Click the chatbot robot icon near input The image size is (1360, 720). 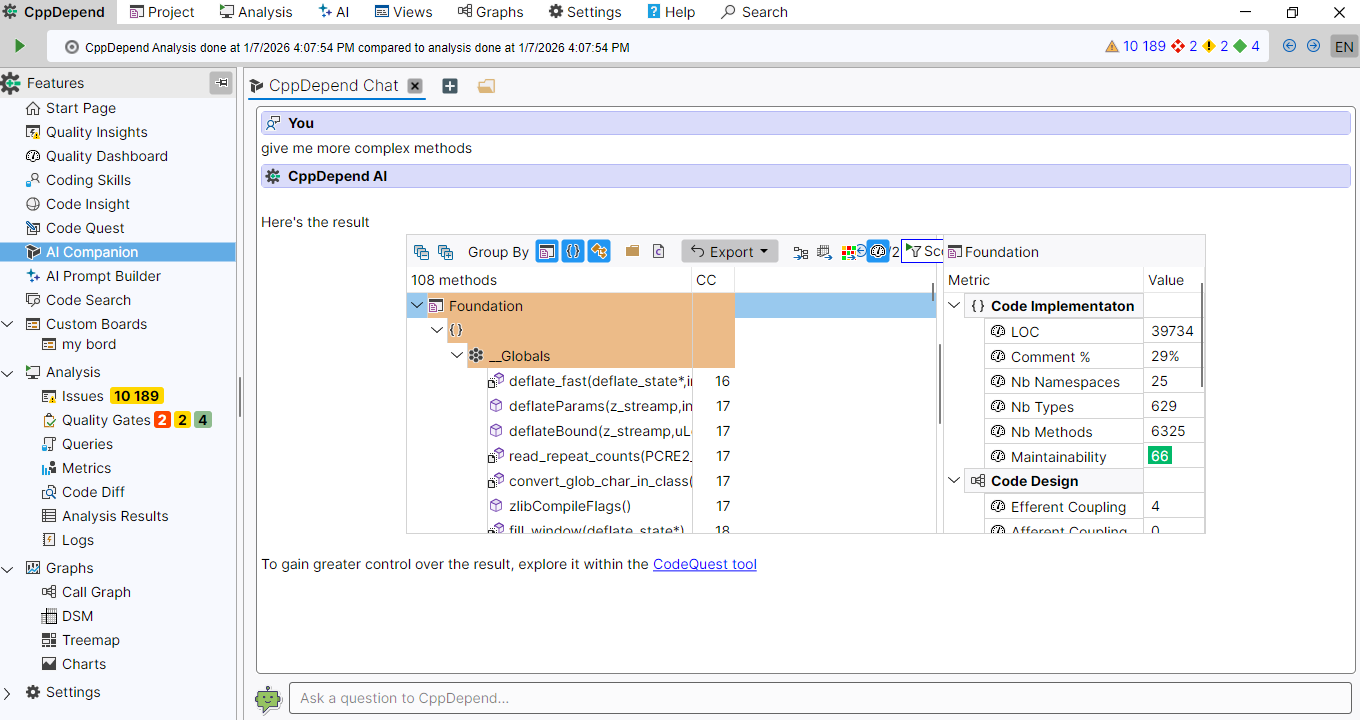(x=268, y=698)
